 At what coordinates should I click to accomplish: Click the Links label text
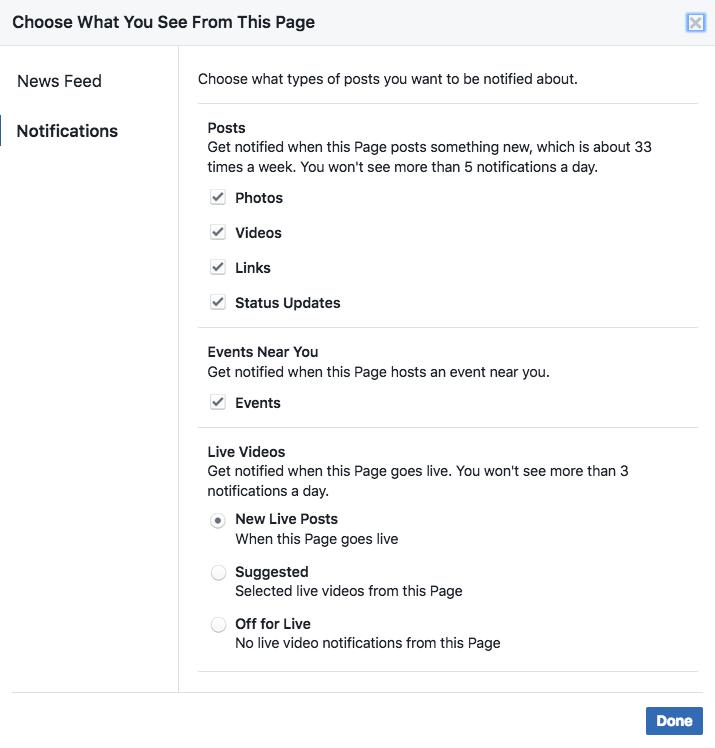point(253,268)
